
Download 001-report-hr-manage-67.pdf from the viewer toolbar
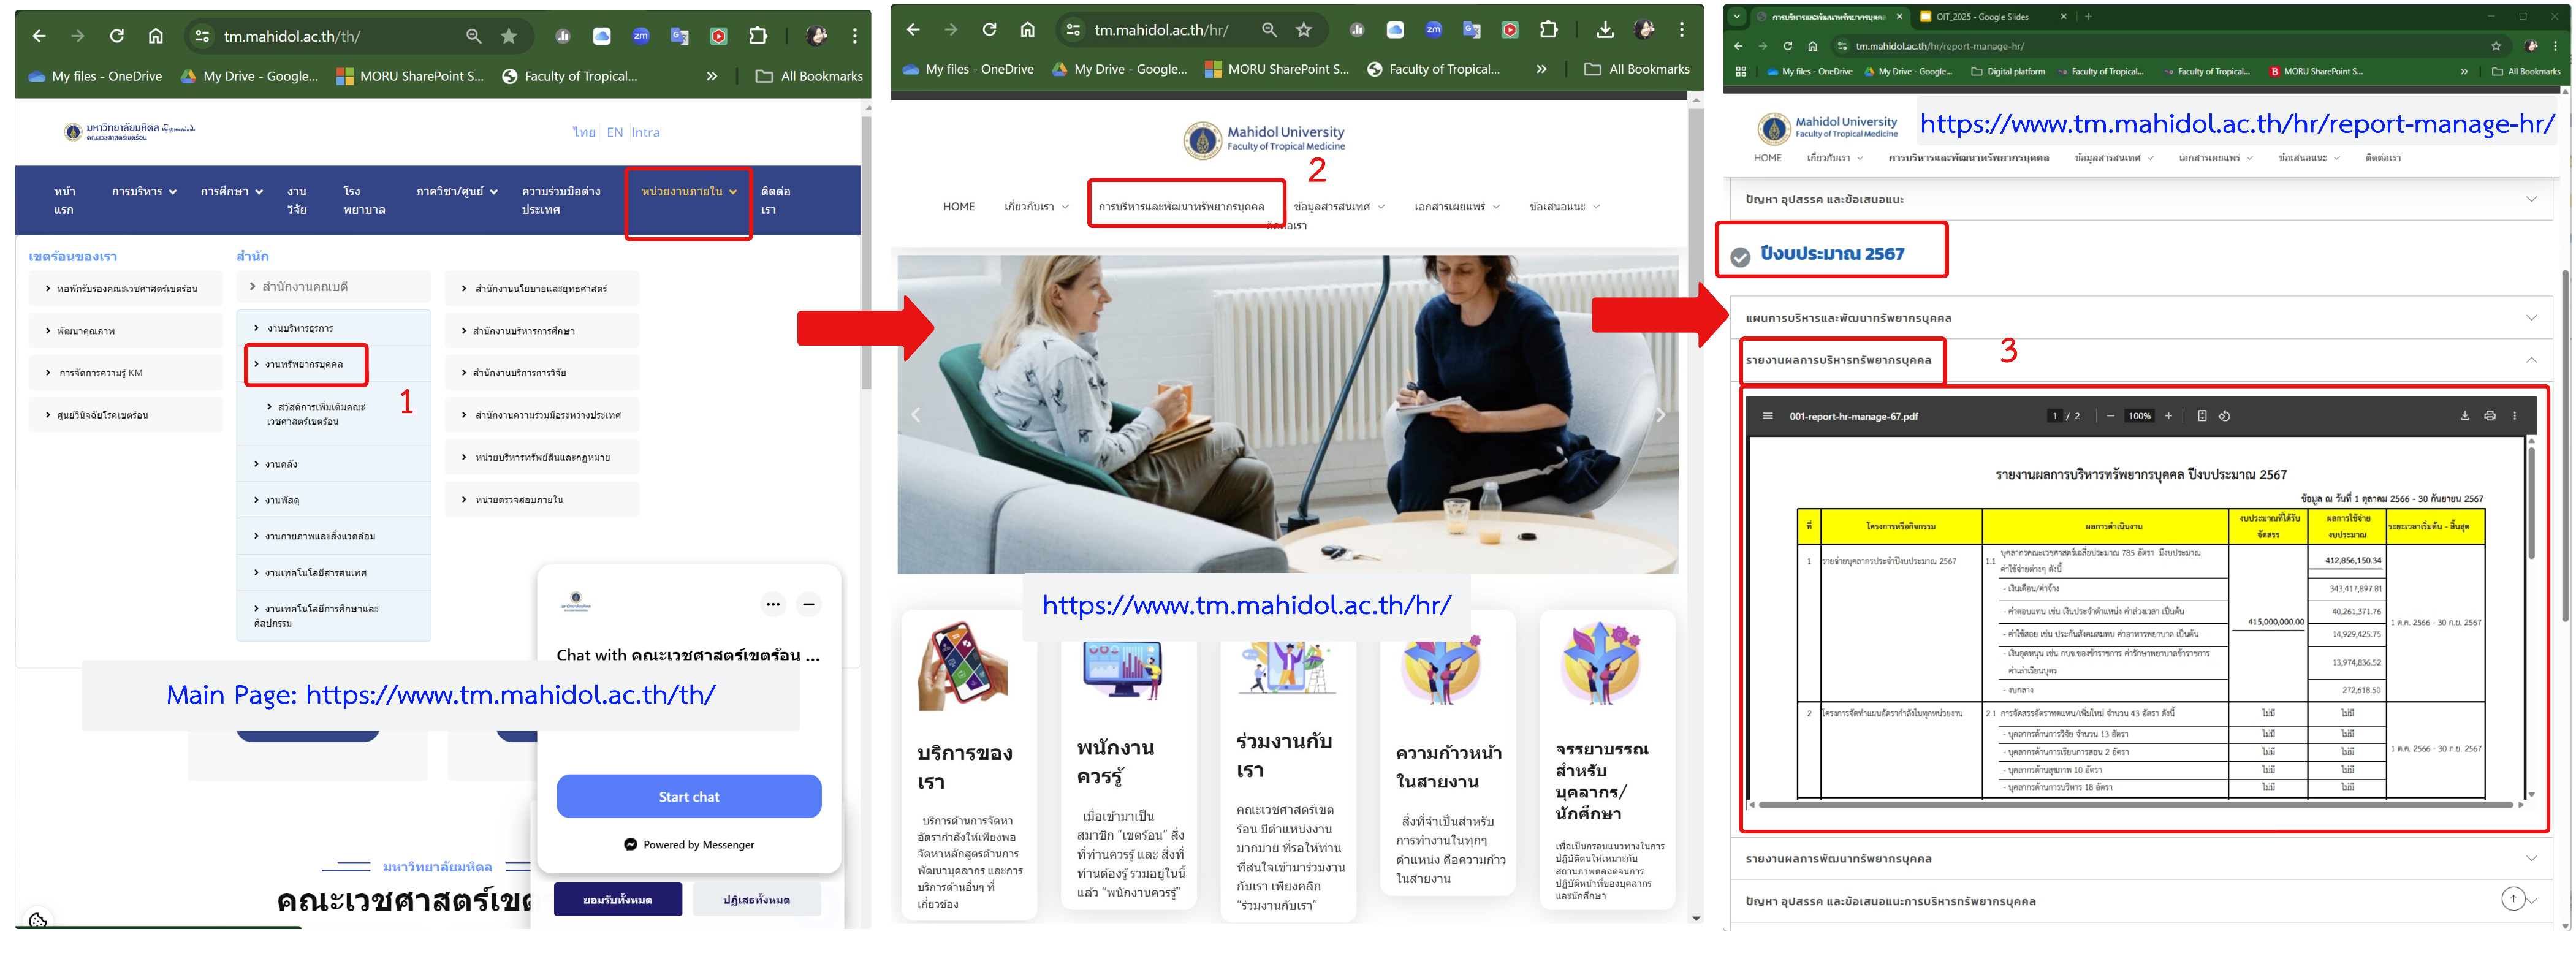(2465, 416)
